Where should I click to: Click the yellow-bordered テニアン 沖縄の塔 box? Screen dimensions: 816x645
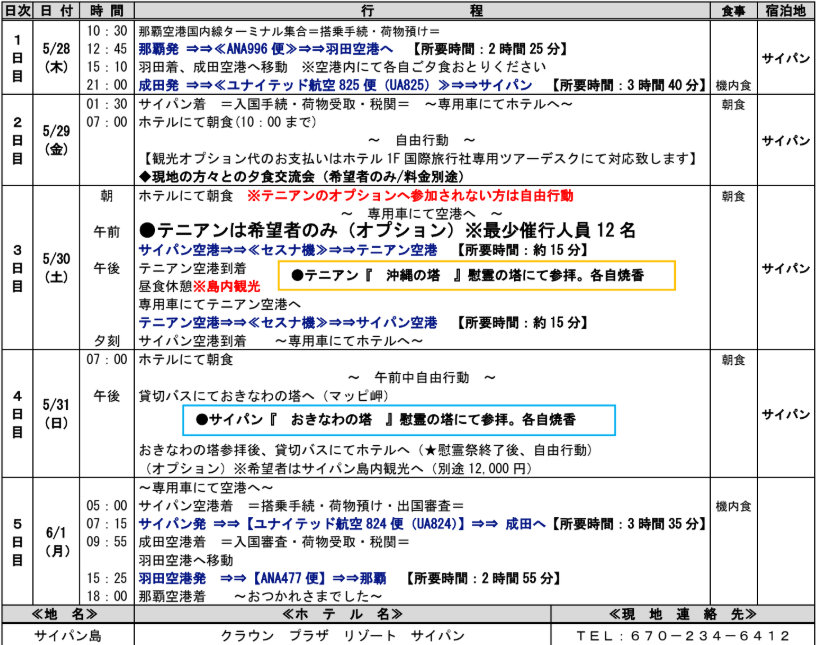(x=476, y=275)
